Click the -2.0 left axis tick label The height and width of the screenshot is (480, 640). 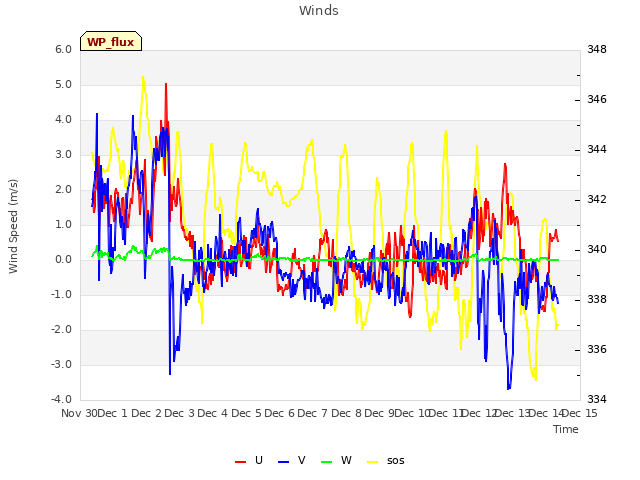point(61,329)
